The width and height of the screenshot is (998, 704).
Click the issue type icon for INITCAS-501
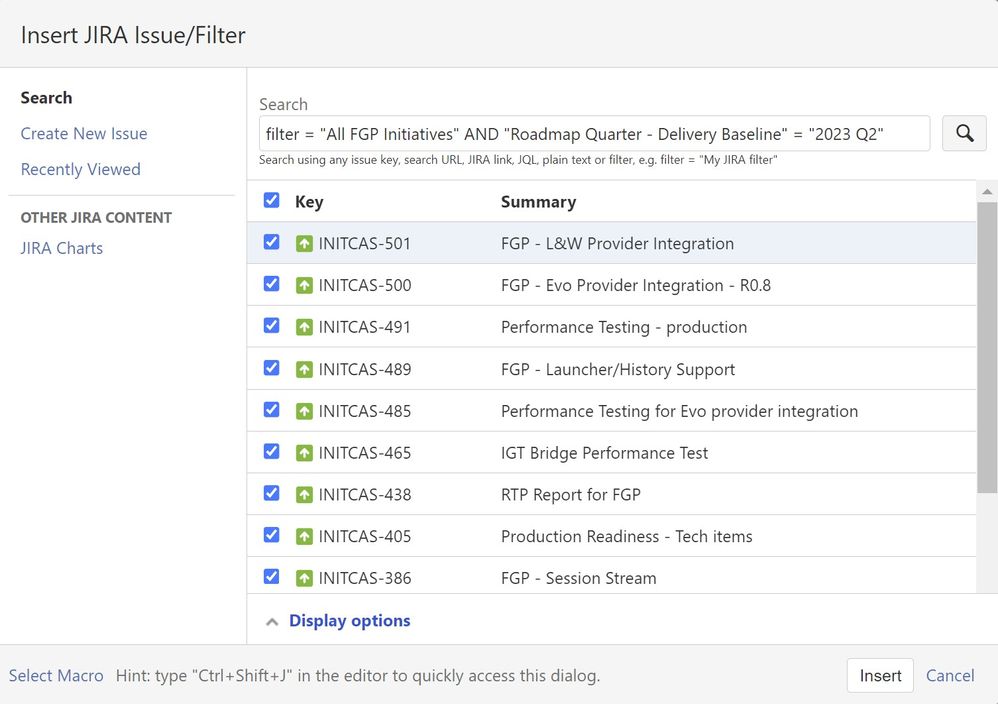pyautogui.click(x=304, y=243)
